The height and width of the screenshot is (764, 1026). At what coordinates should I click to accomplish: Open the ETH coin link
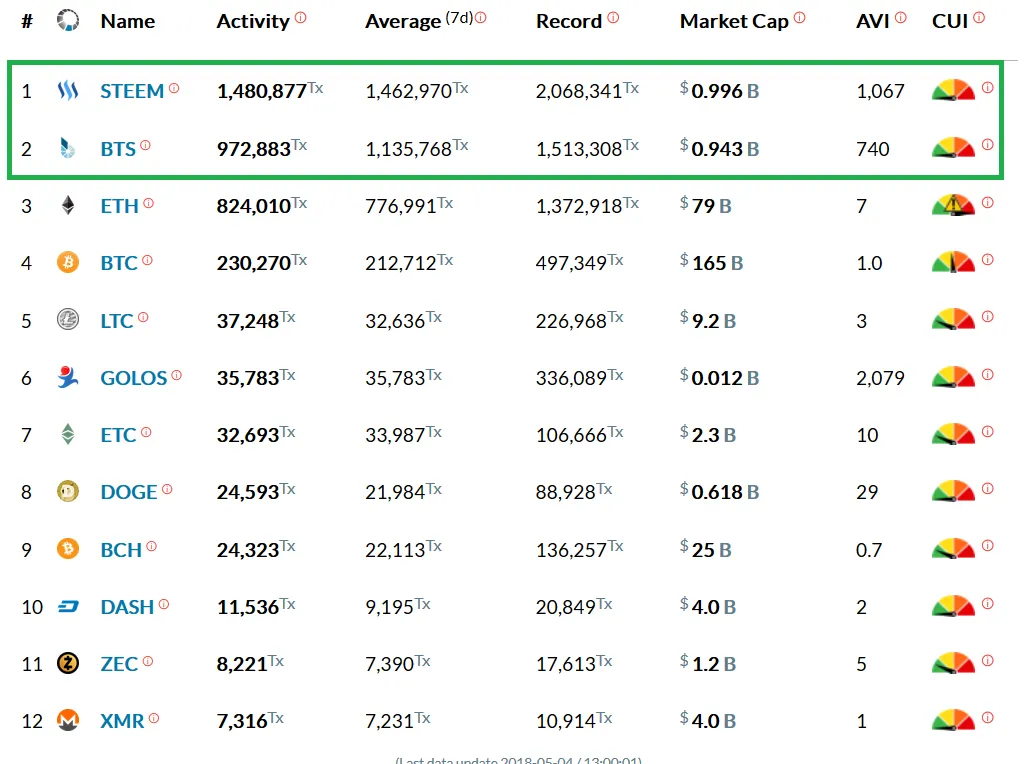point(120,206)
